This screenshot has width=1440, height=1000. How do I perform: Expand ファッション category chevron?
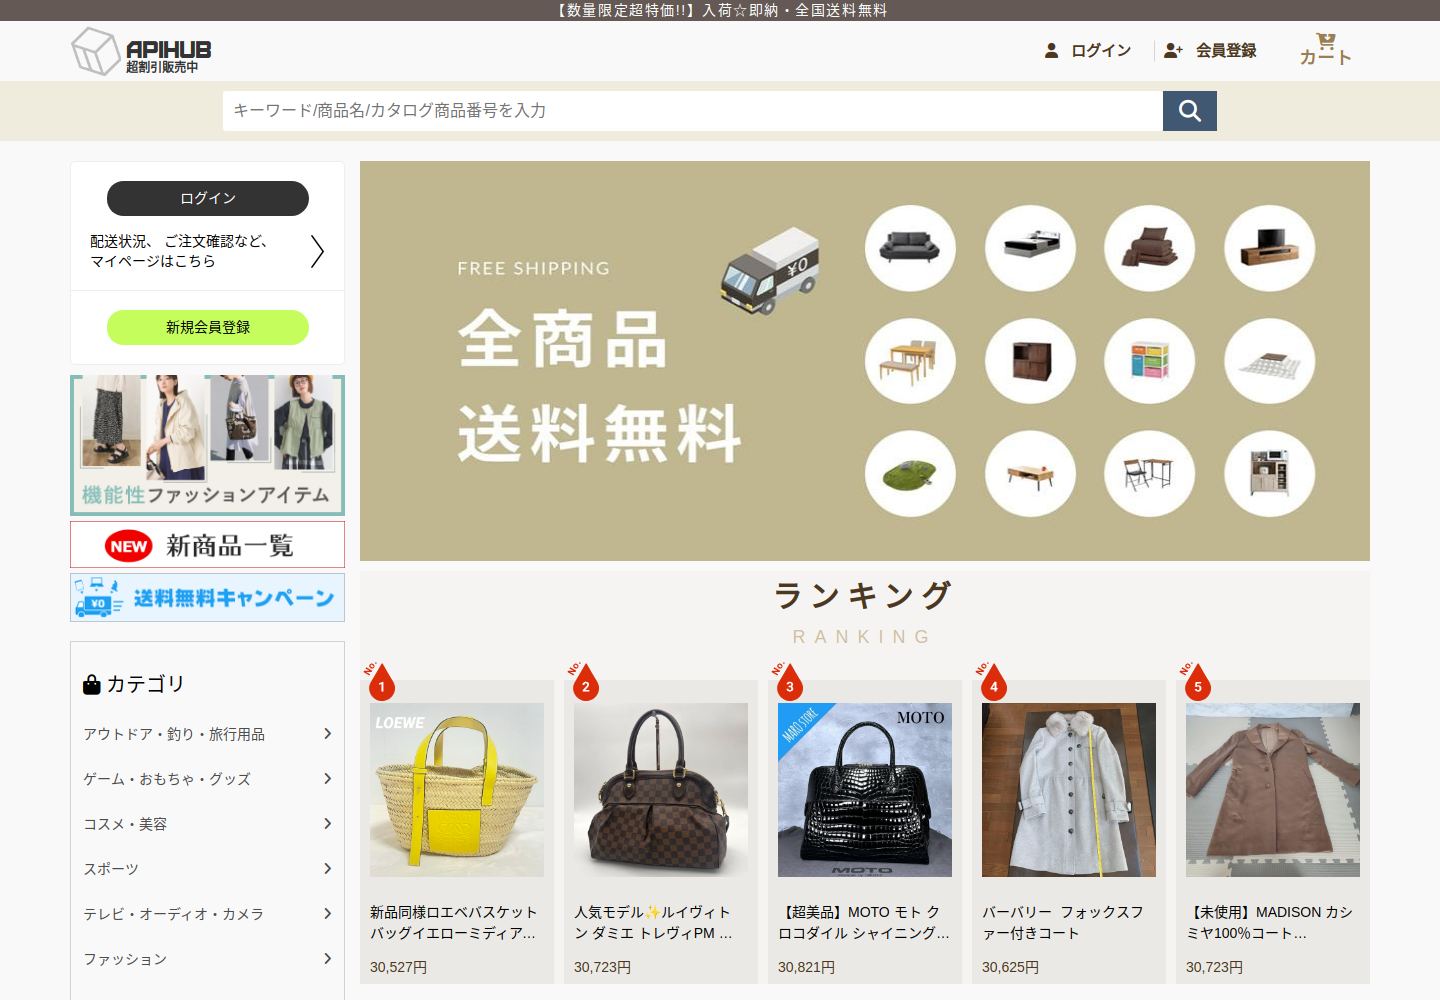click(327, 959)
